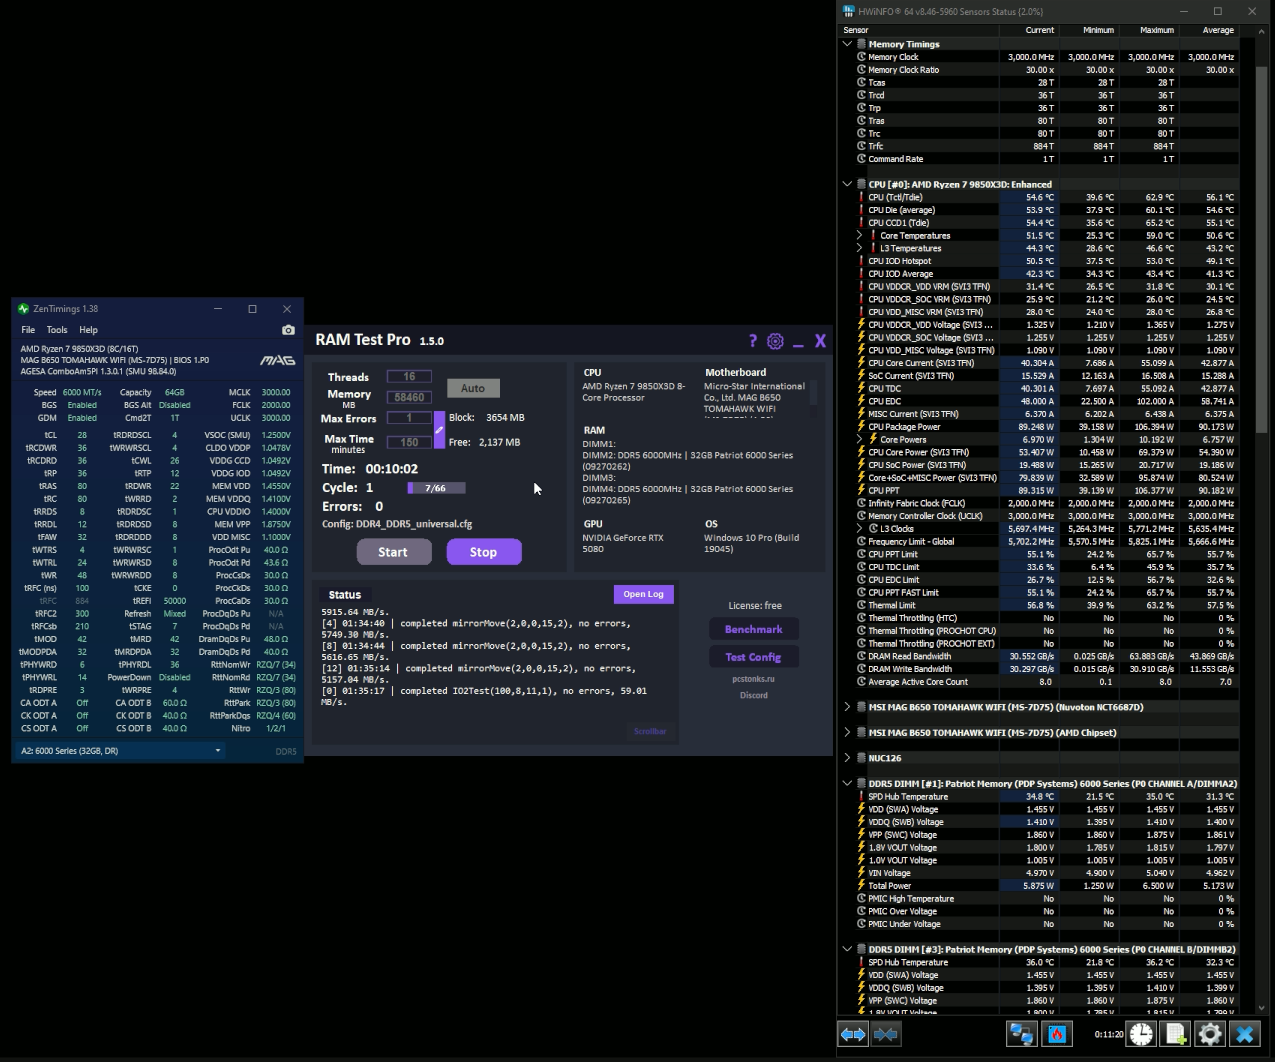1275x1062 pixels.
Task: Click the ZenTimings camera screenshot icon
Action: pyautogui.click(x=288, y=329)
